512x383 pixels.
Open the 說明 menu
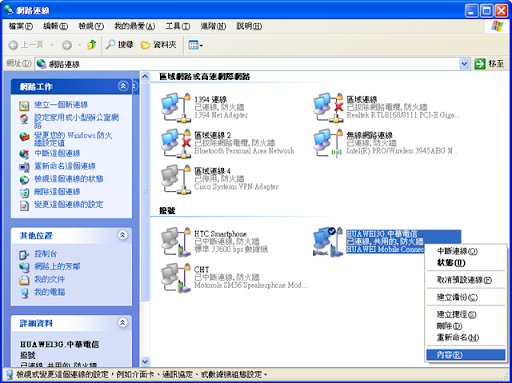[x=249, y=26]
